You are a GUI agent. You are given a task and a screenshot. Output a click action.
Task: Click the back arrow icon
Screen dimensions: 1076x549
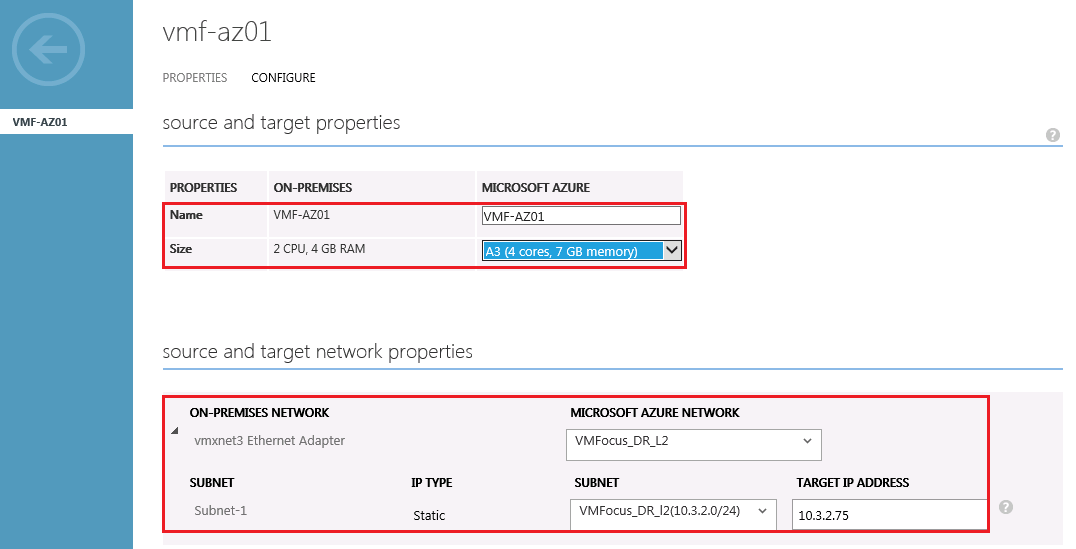(x=49, y=48)
